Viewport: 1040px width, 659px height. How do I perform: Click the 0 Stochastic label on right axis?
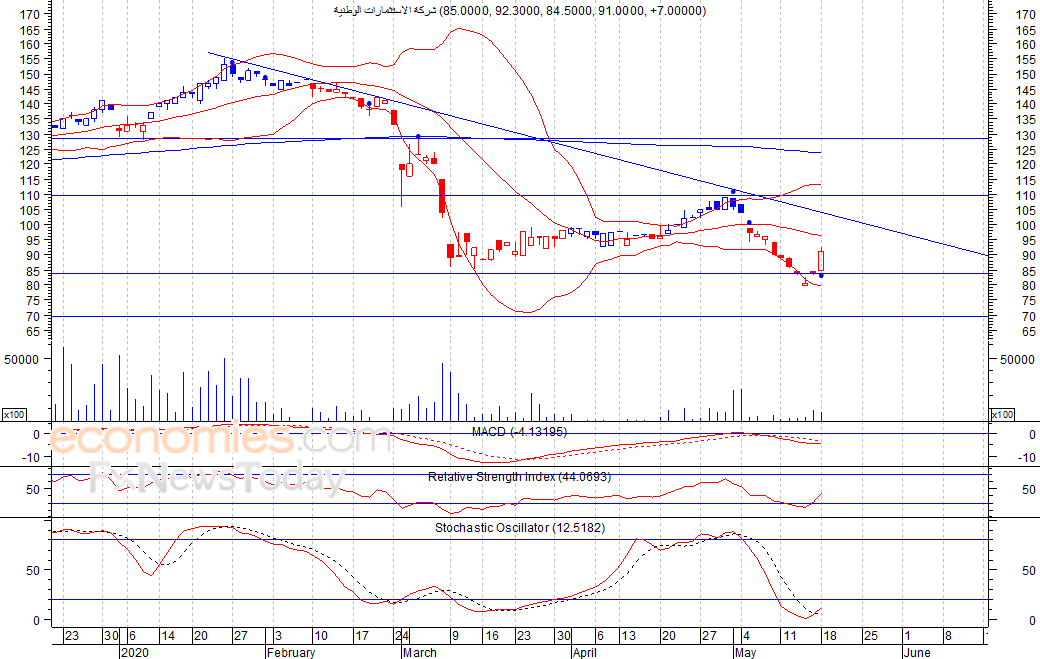(x=1031, y=621)
